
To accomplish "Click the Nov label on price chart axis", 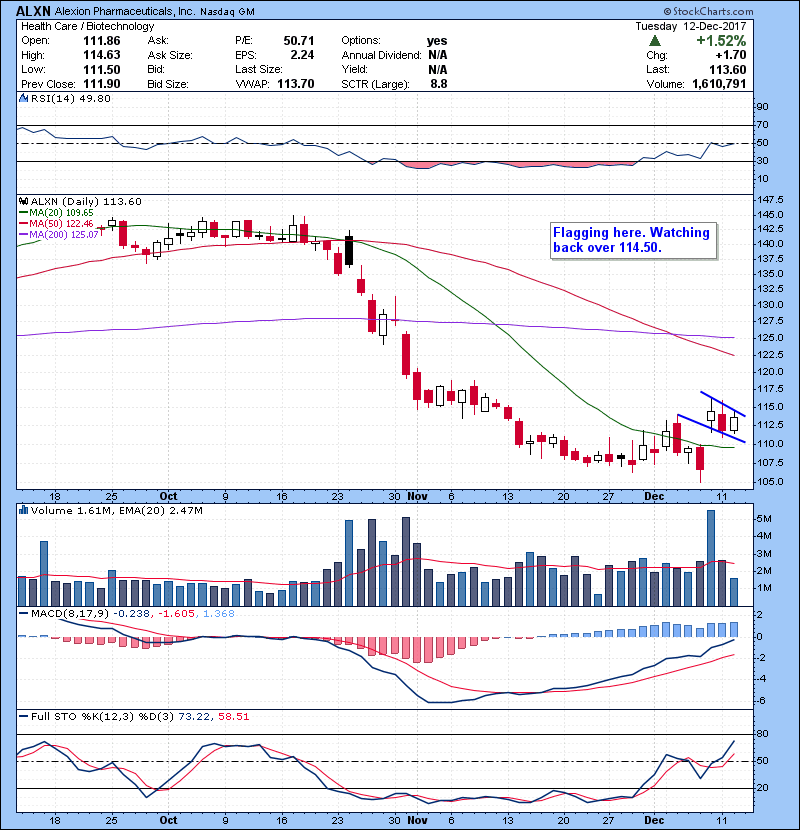I will point(417,497).
